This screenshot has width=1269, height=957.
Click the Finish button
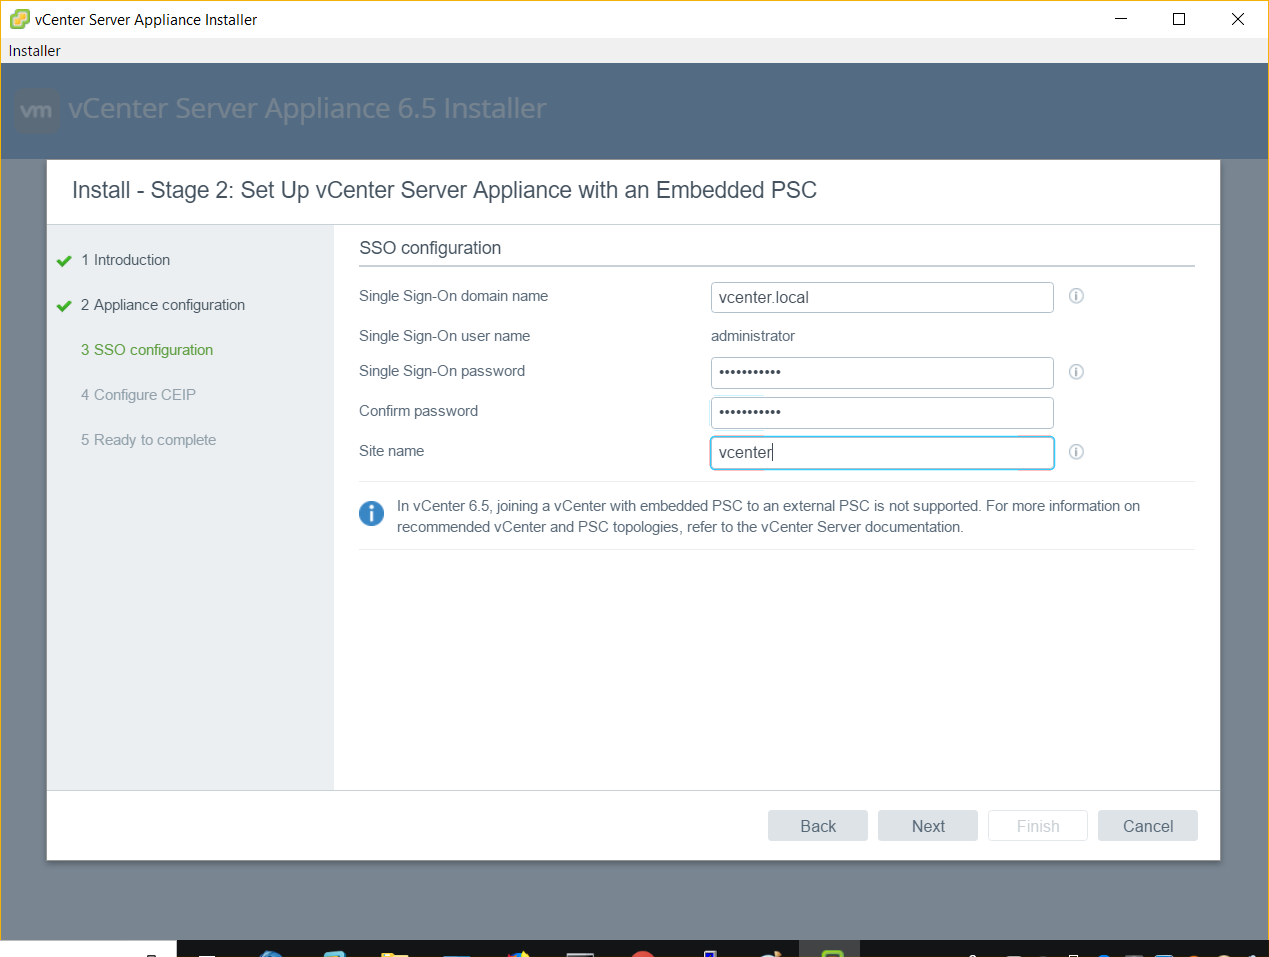[x=1038, y=826]
